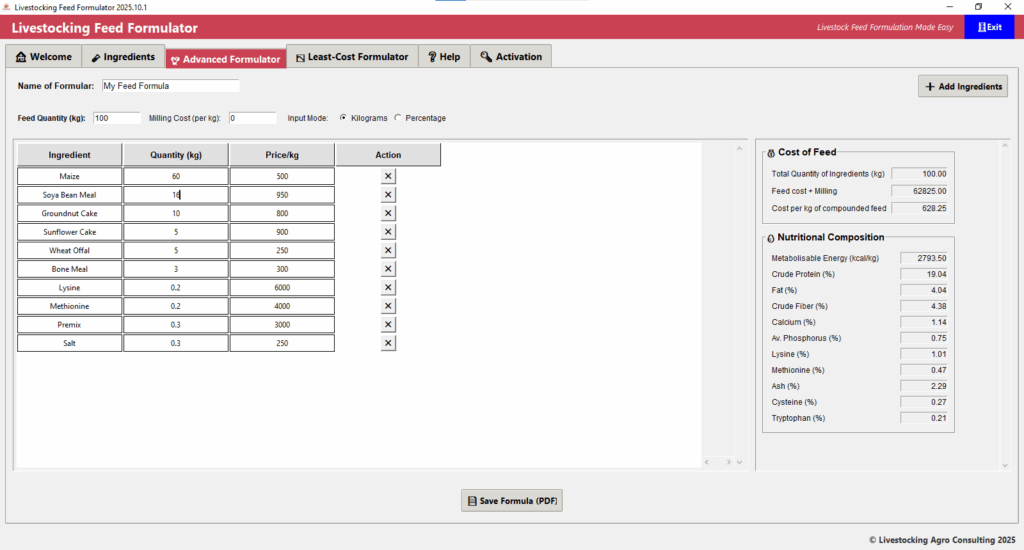1024x550 pixels.
Task: Delete the Sunflower Cake row
Action: 388,232
